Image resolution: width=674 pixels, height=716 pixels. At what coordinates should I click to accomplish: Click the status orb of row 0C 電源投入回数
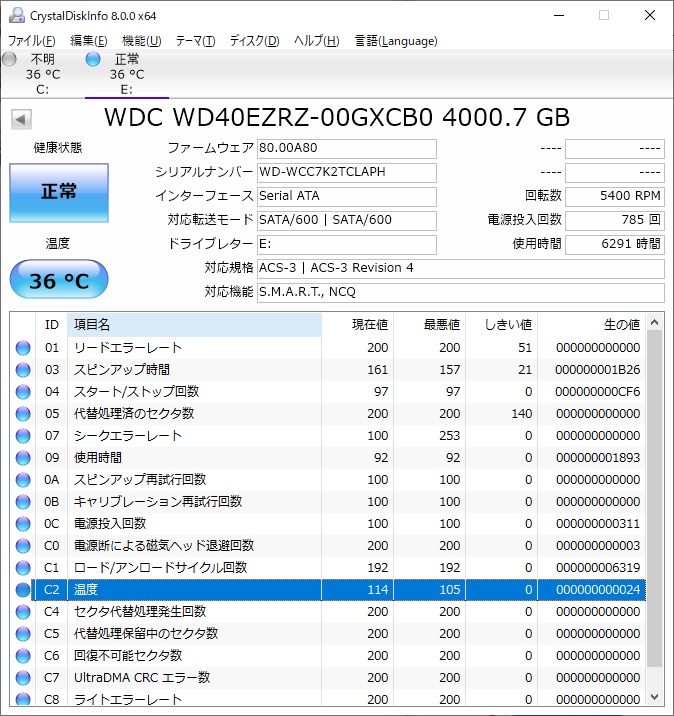[x=23, y=524]
